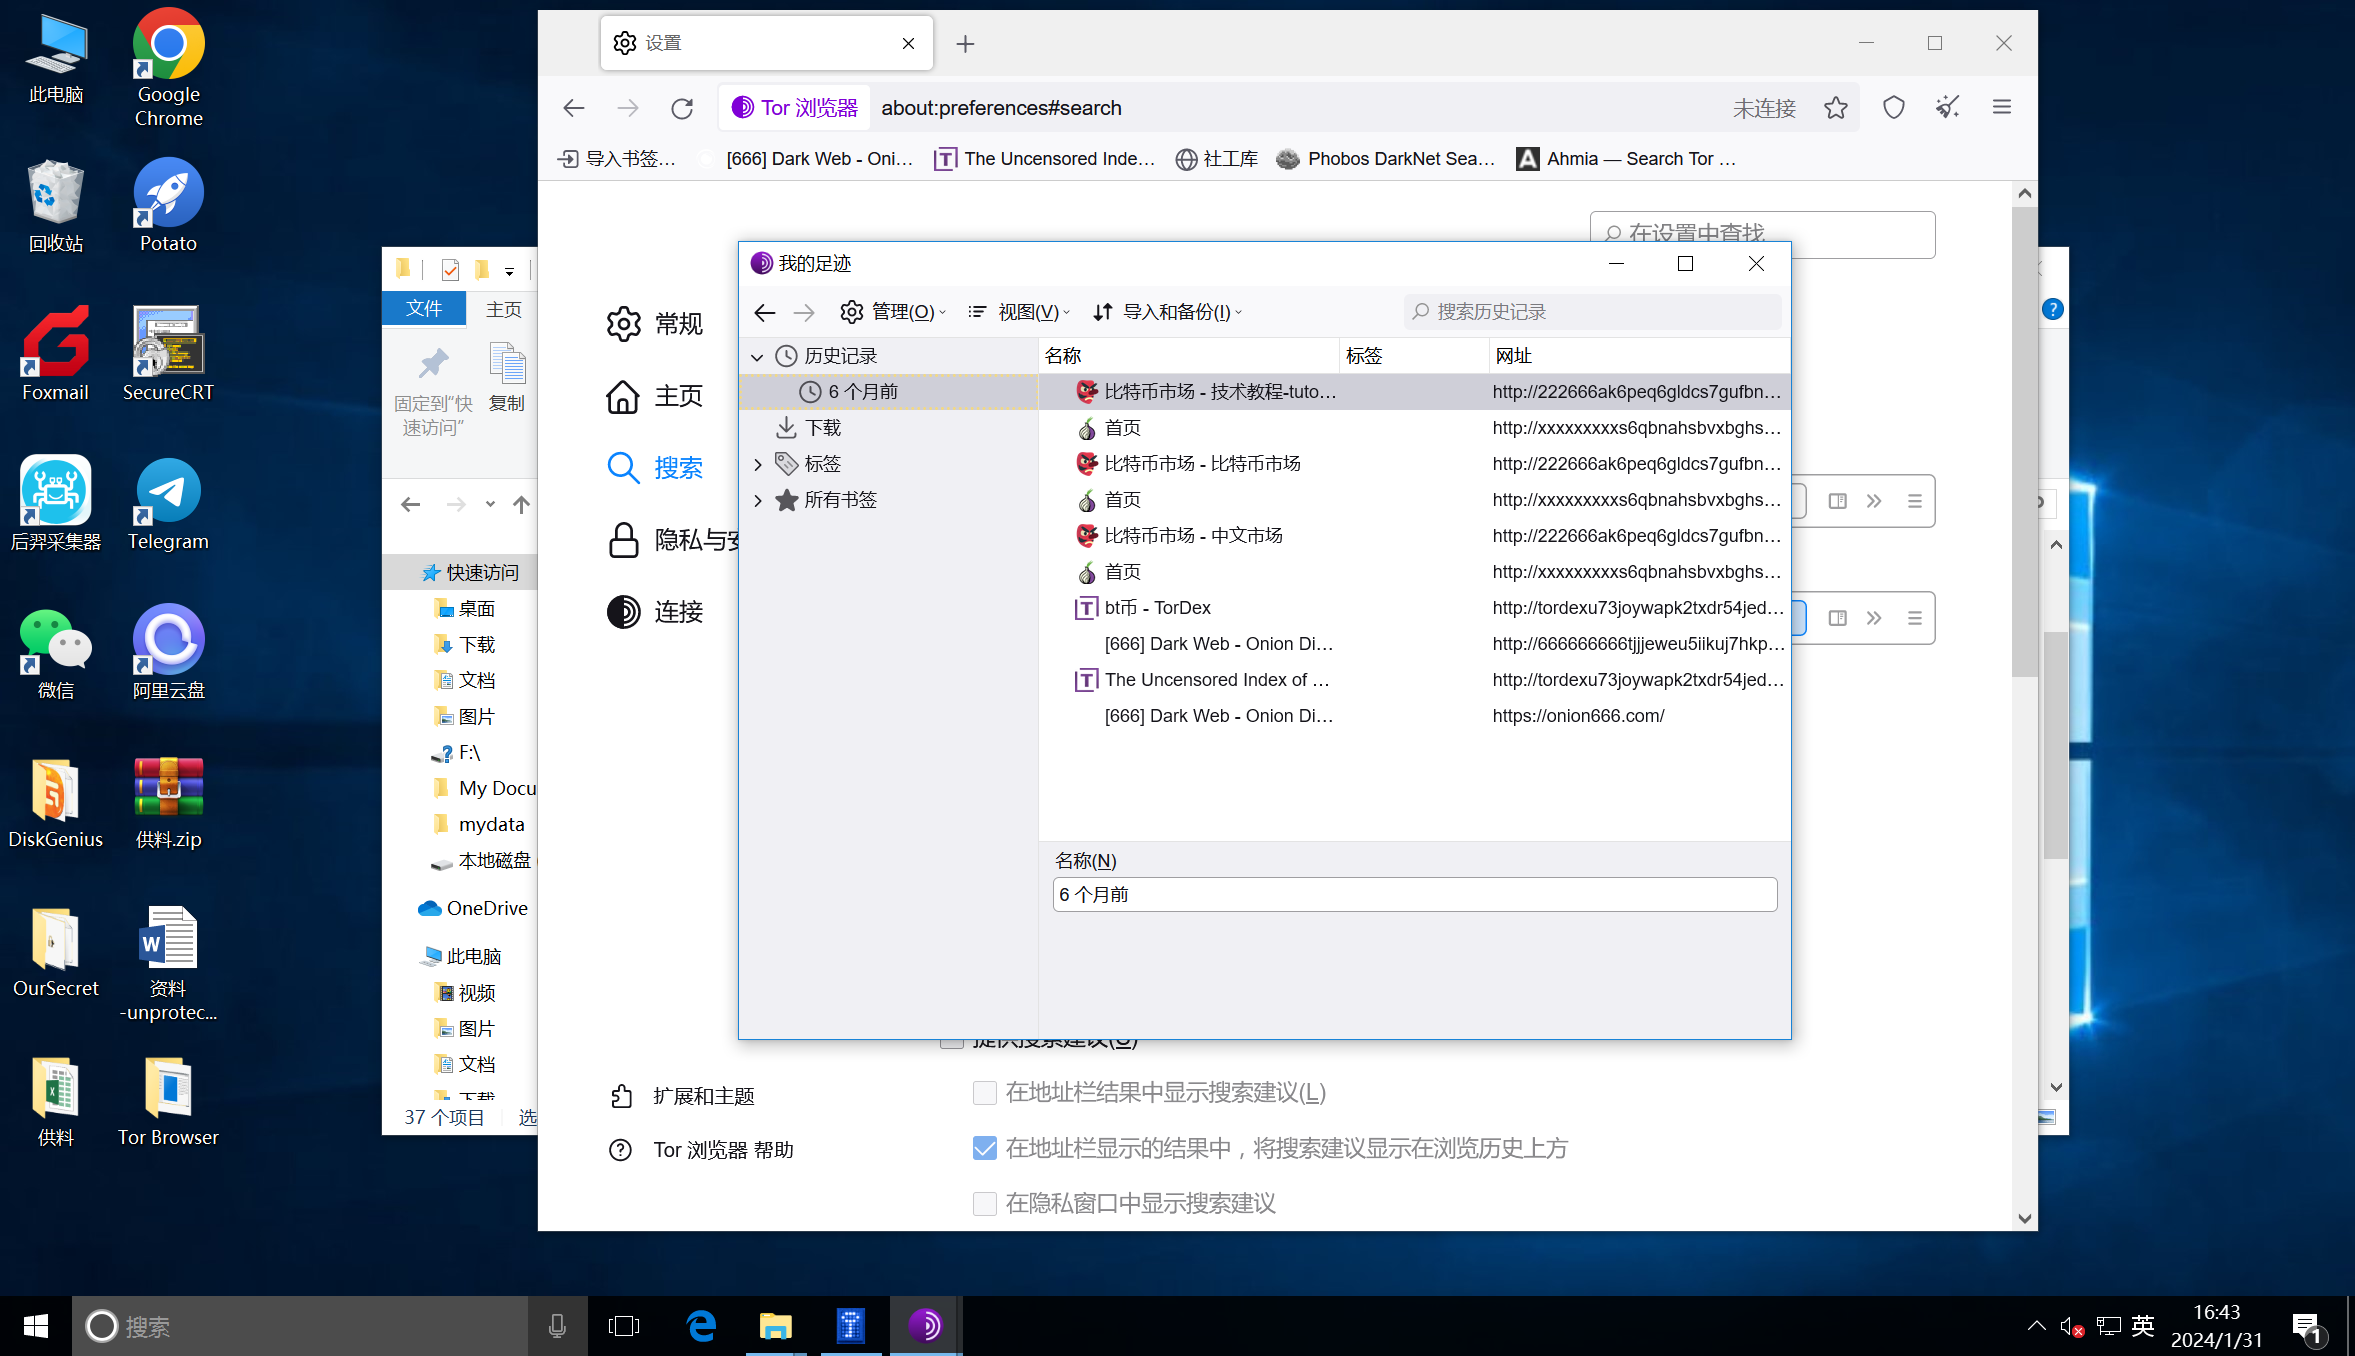The width and height of the screenshot is (2355, 1356).
Task: Open 搜索 settings category
Action: click(654, 468)
